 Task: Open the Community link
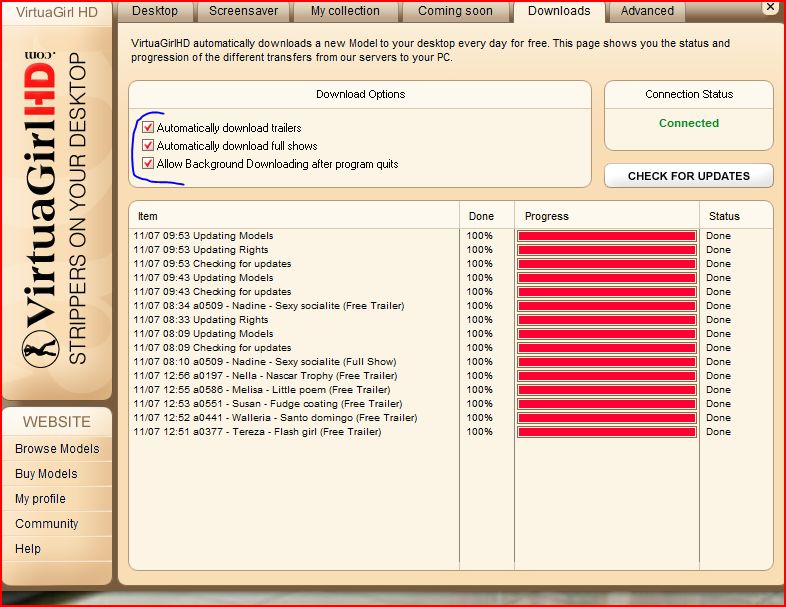click(47, 524)
